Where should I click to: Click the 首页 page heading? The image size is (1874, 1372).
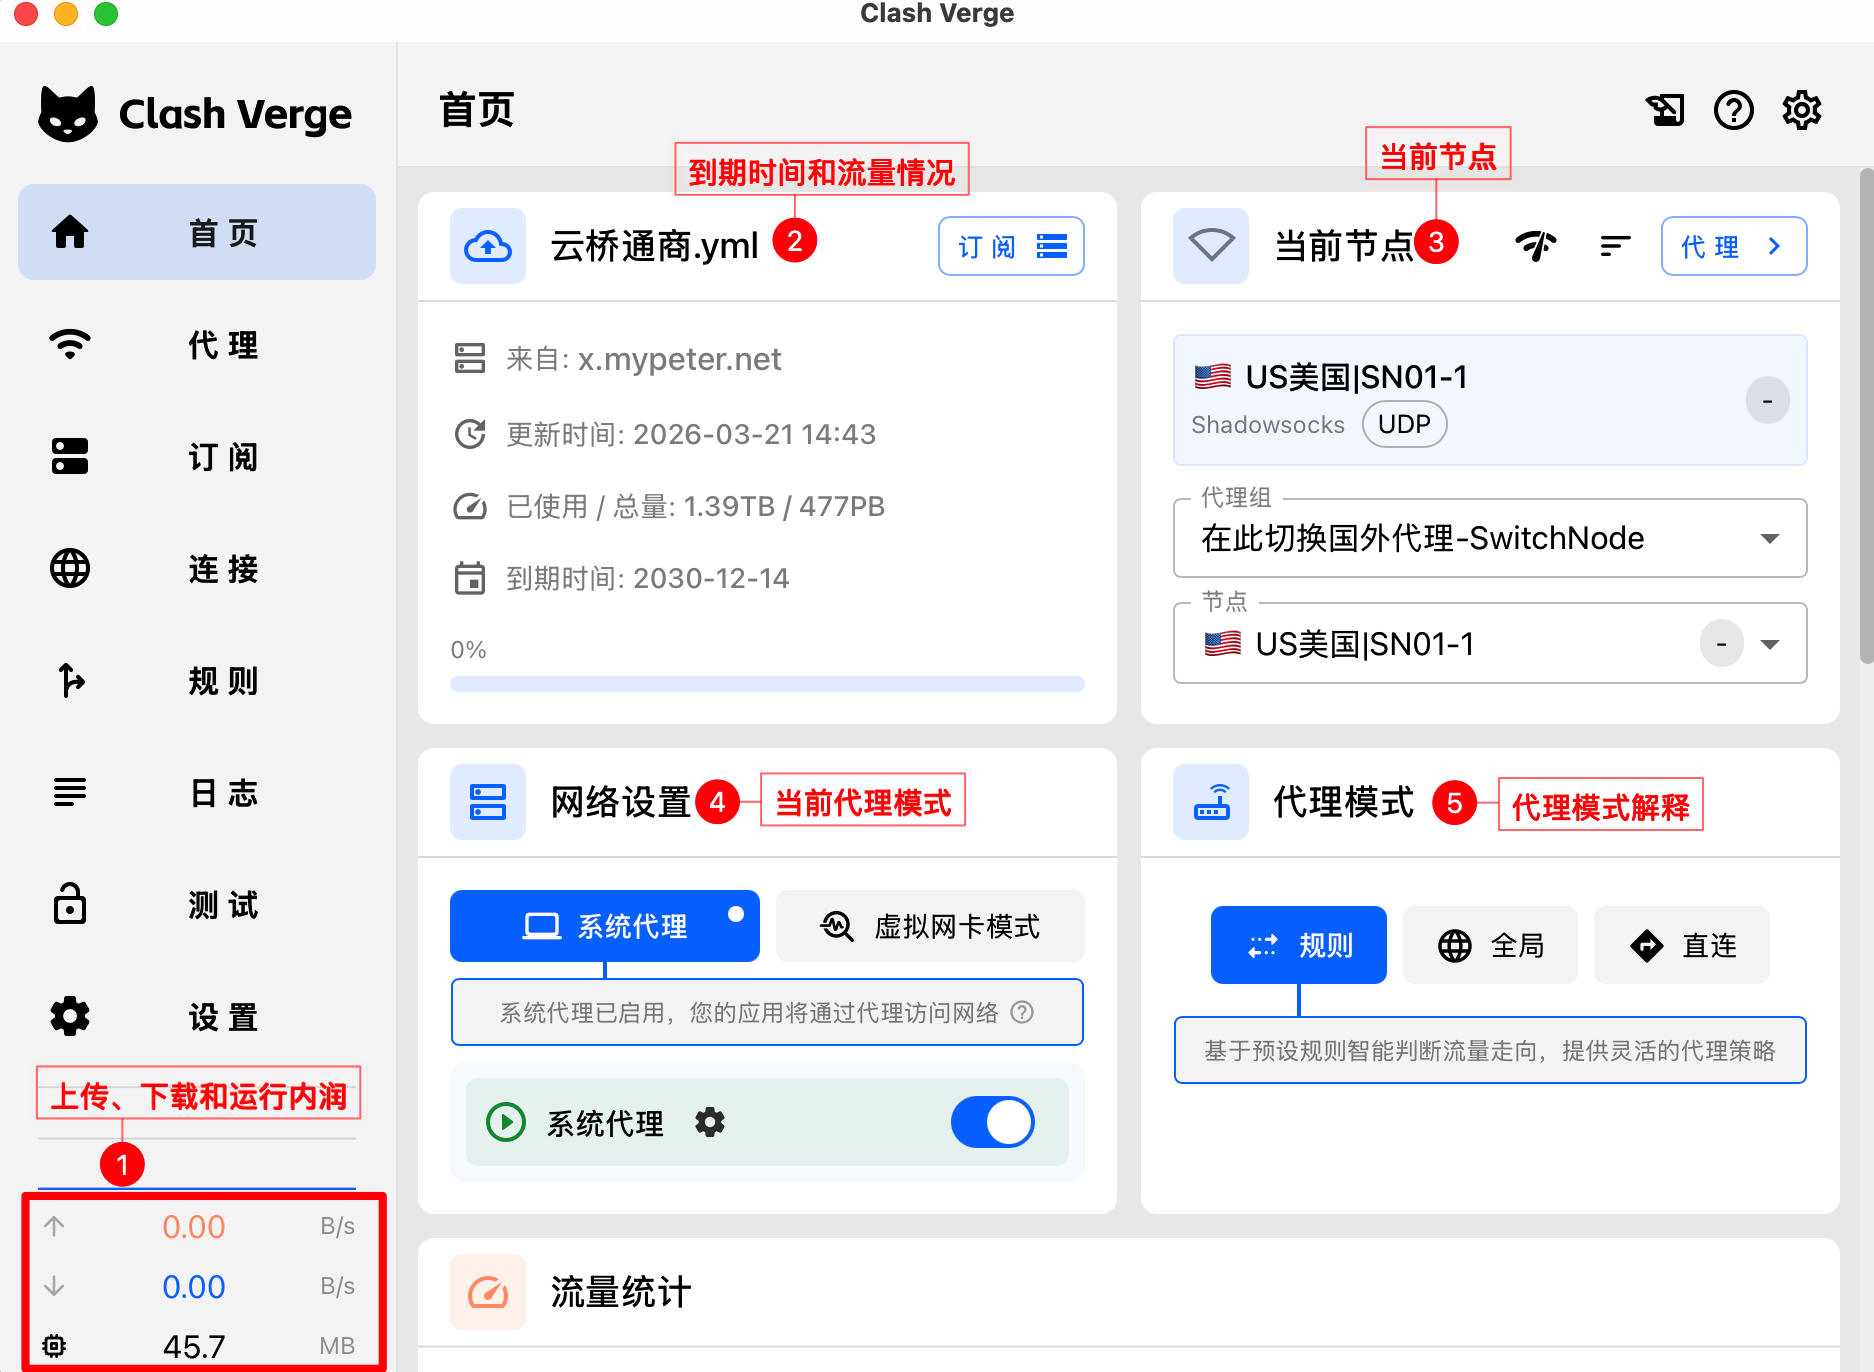(x=477, y=110)
